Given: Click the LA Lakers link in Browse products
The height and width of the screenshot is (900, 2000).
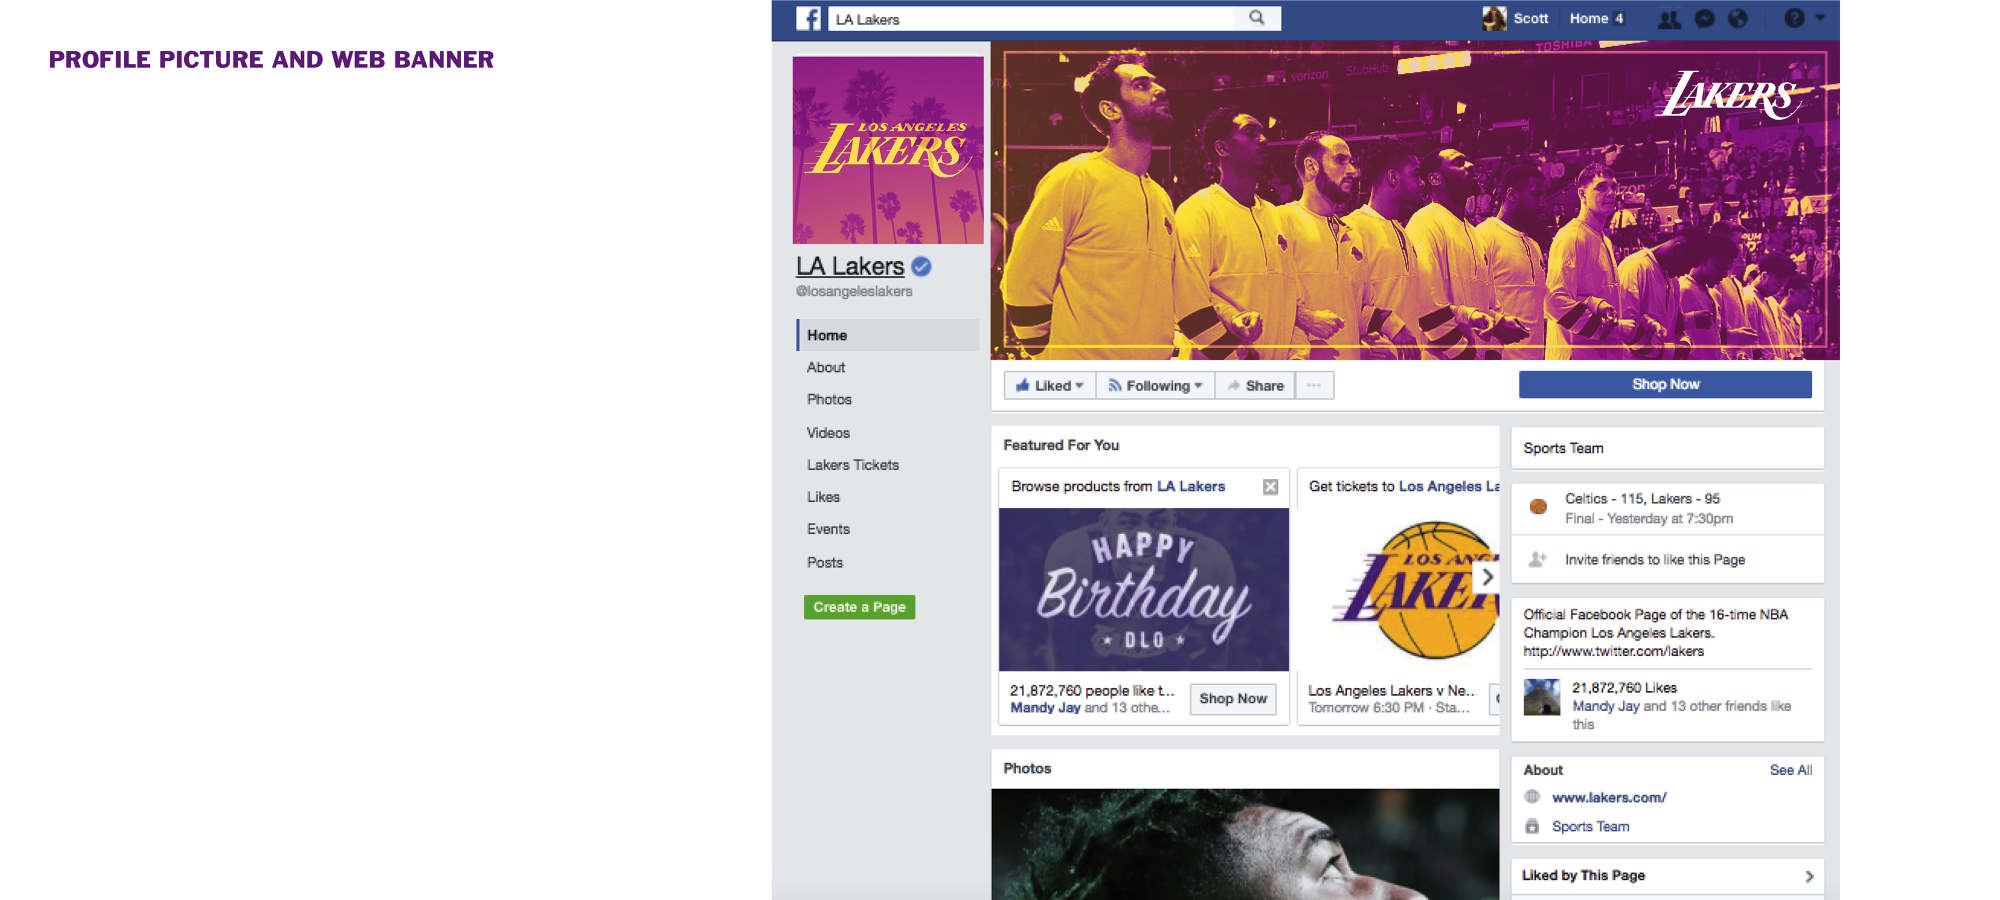Looking at the screenshot, I should point(1190,486).
